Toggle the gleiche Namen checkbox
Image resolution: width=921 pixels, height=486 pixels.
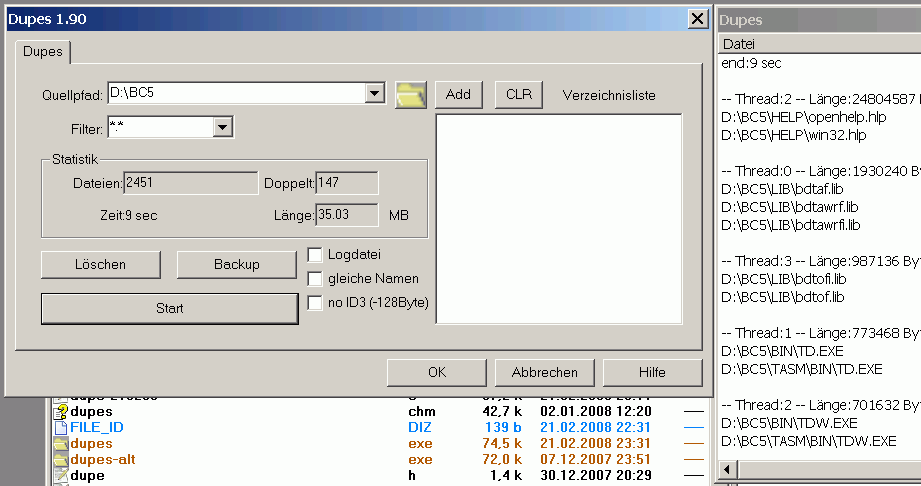[315, 279]
